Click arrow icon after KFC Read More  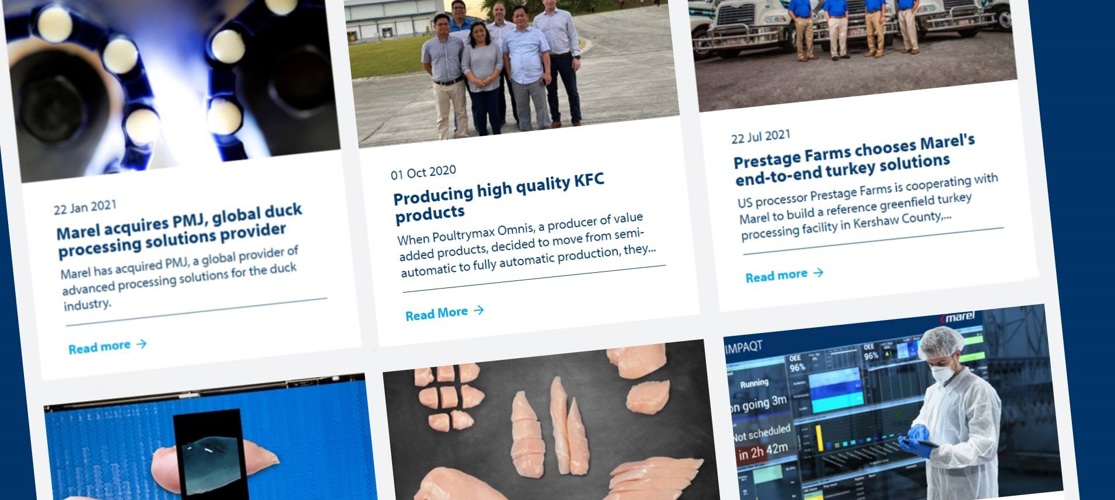[479, 310]
